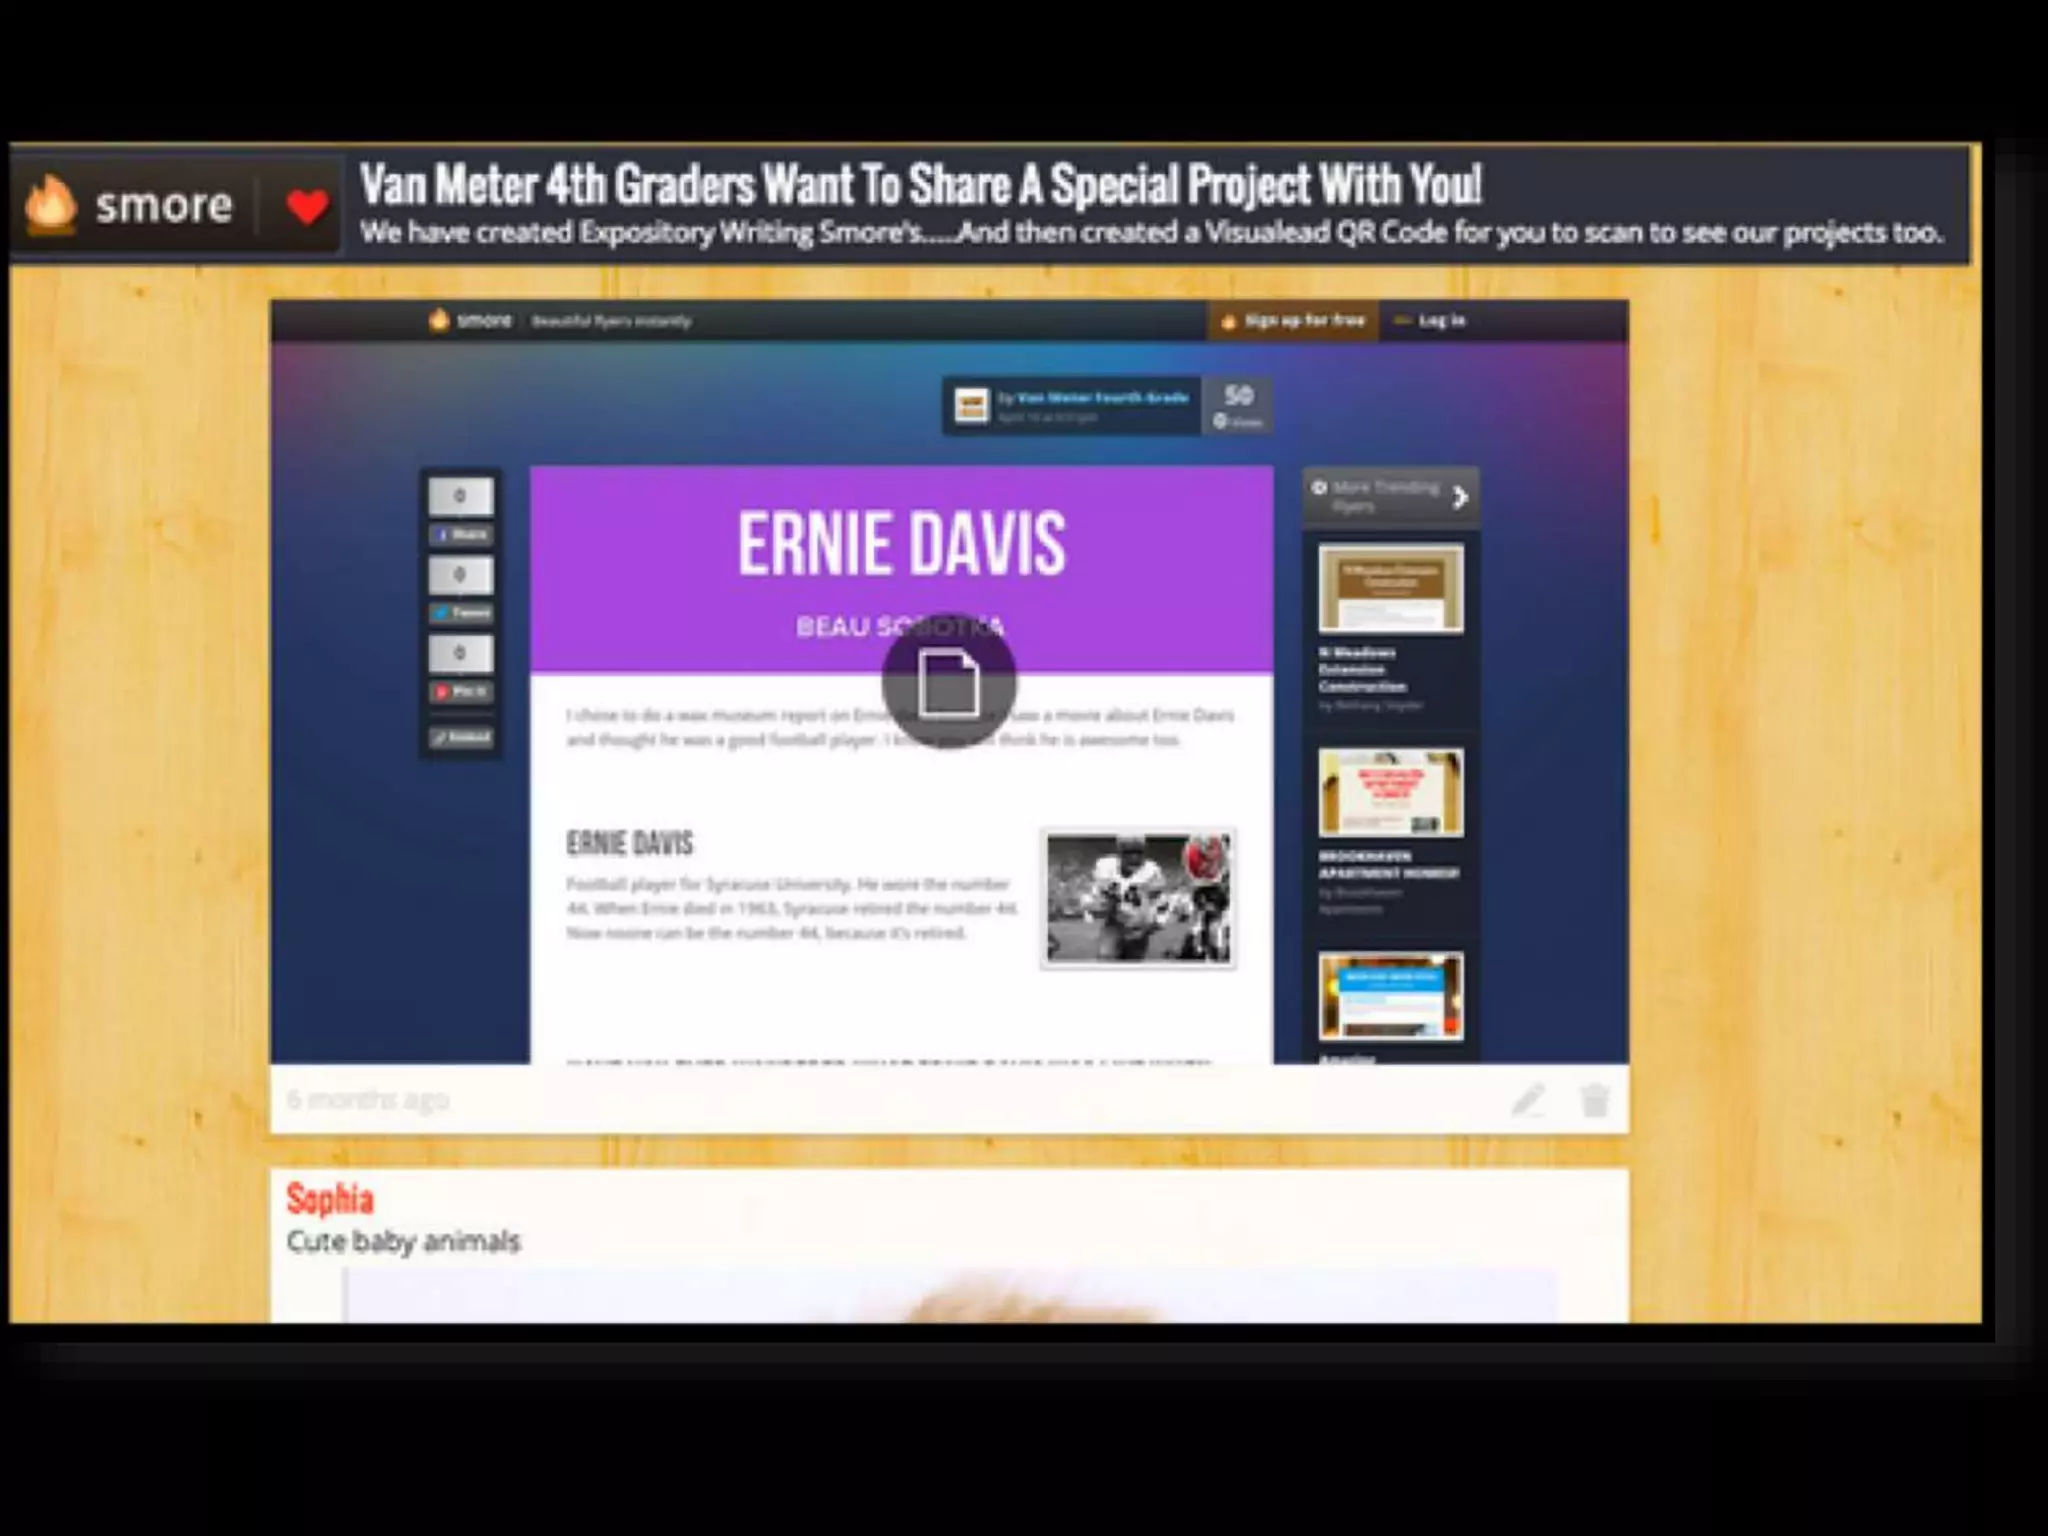Open the document icon overlay on flyer
The height and width of the screenshot is (1536, 2048).
[x=948, y=682]
